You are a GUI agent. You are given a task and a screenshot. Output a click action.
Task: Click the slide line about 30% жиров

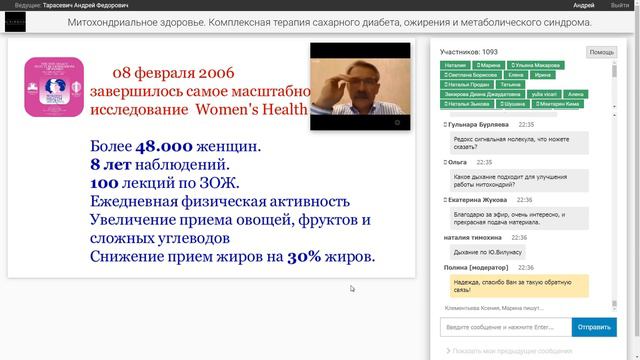pyautogui.click(x=233, y=257)
